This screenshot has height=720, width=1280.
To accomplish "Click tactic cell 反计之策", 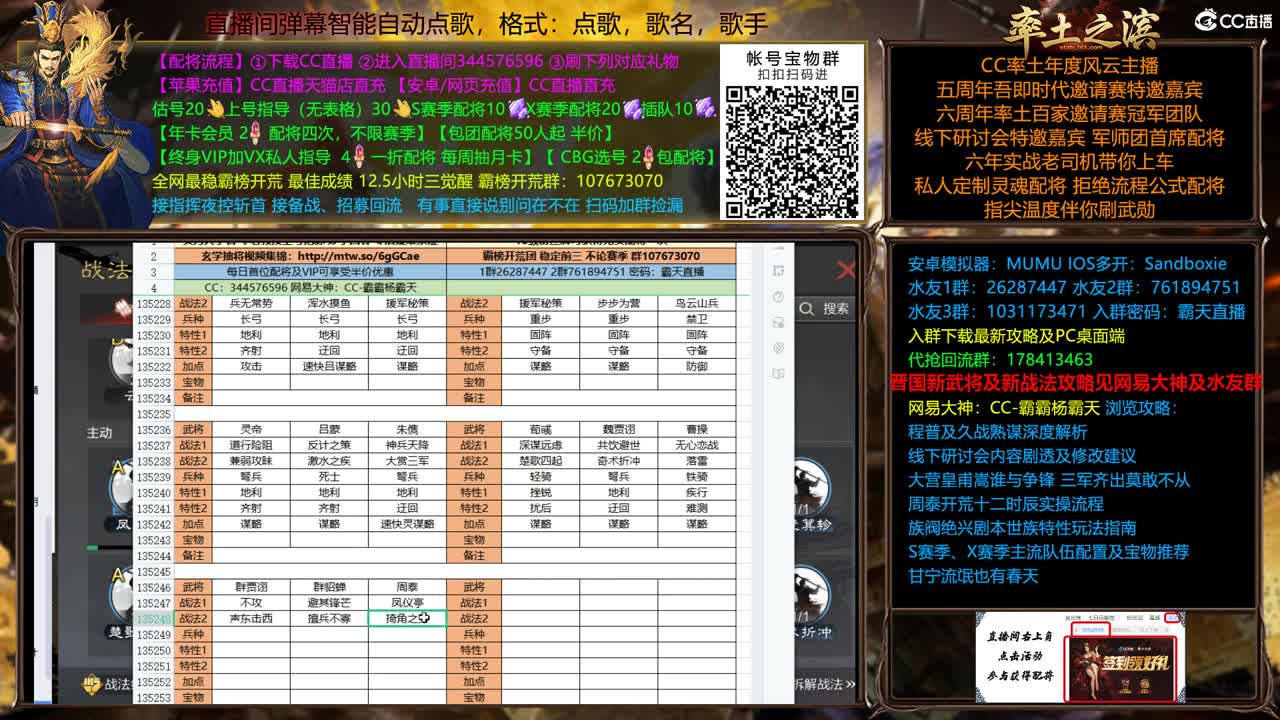I will [329, 445].
